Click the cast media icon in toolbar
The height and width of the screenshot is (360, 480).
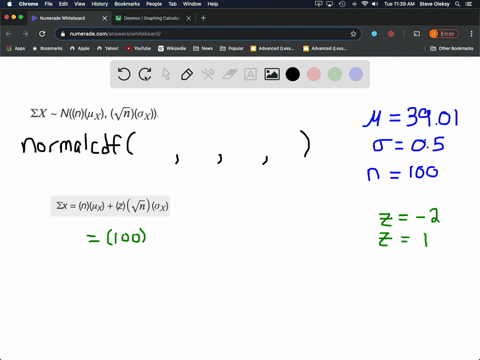click(x=417, y=34)
